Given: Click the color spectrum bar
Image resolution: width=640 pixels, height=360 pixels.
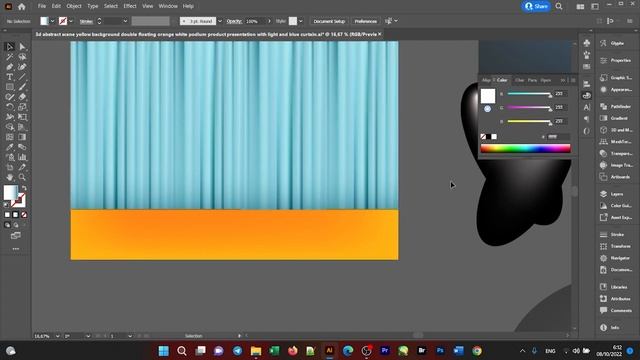Looking at the screenshot, I should 526,148.
